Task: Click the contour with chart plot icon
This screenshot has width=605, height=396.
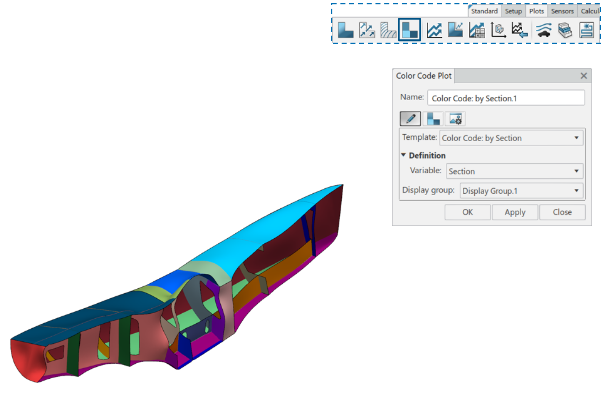Action: click(x=455, y=30)
